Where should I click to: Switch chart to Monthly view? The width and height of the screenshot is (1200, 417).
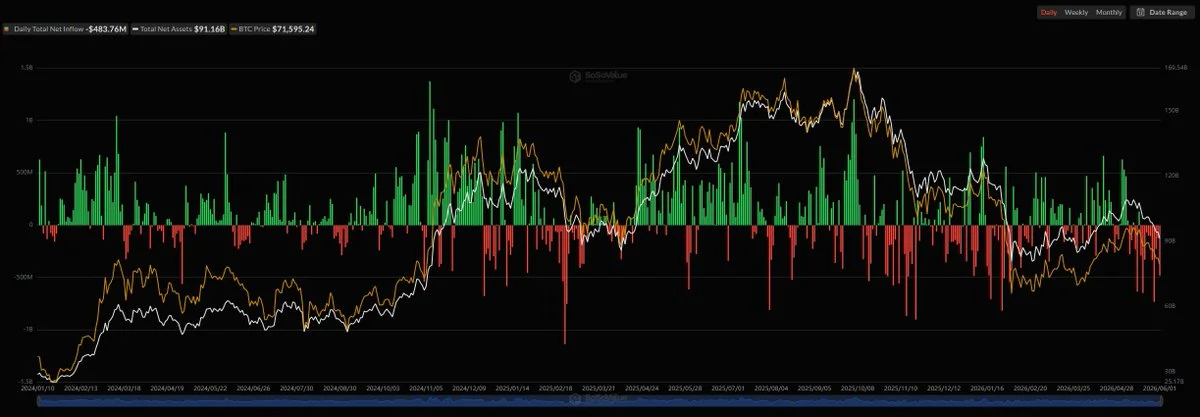pyautogui.click(x=1109, y=12)
